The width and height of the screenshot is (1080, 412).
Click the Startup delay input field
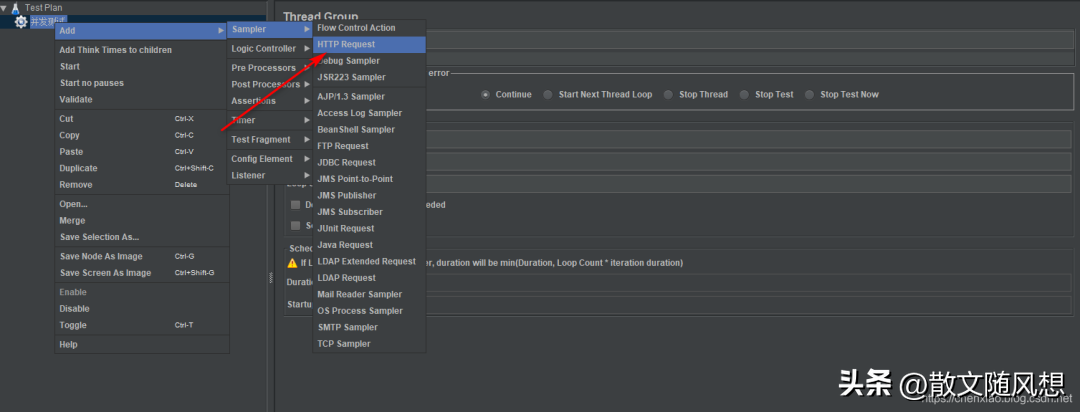tap(749, 304)
